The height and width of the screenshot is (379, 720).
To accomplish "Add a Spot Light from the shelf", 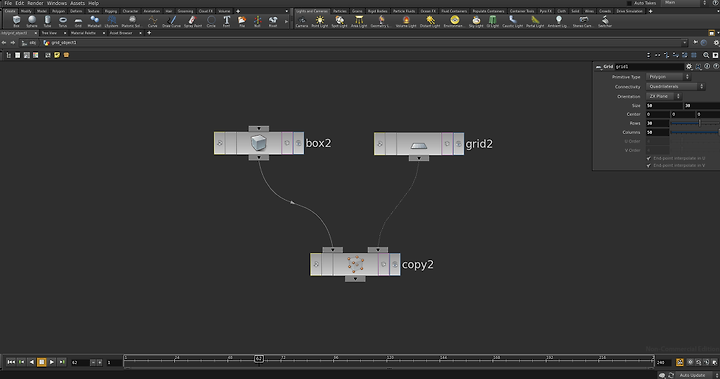I will pyautogui.click(x=339, y=21).
